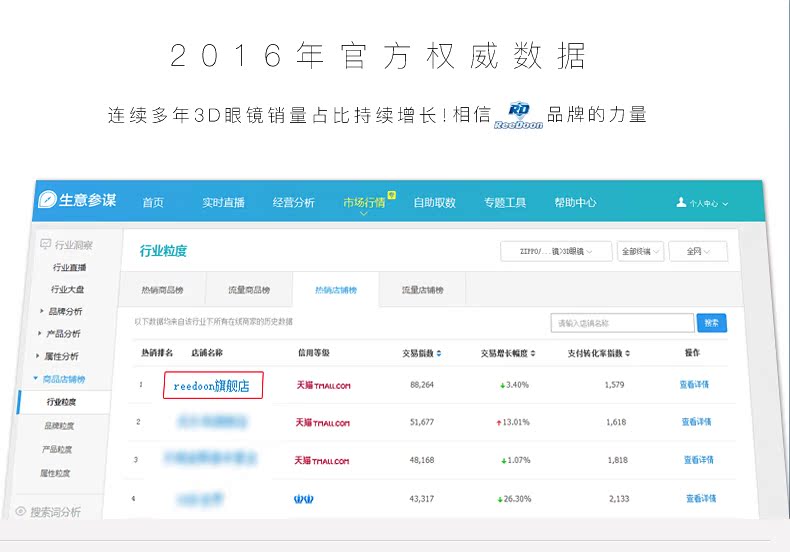Open the ZIPPO 3D眼镜 category dropdown
The image size is (790, 552).
(556, 251)
